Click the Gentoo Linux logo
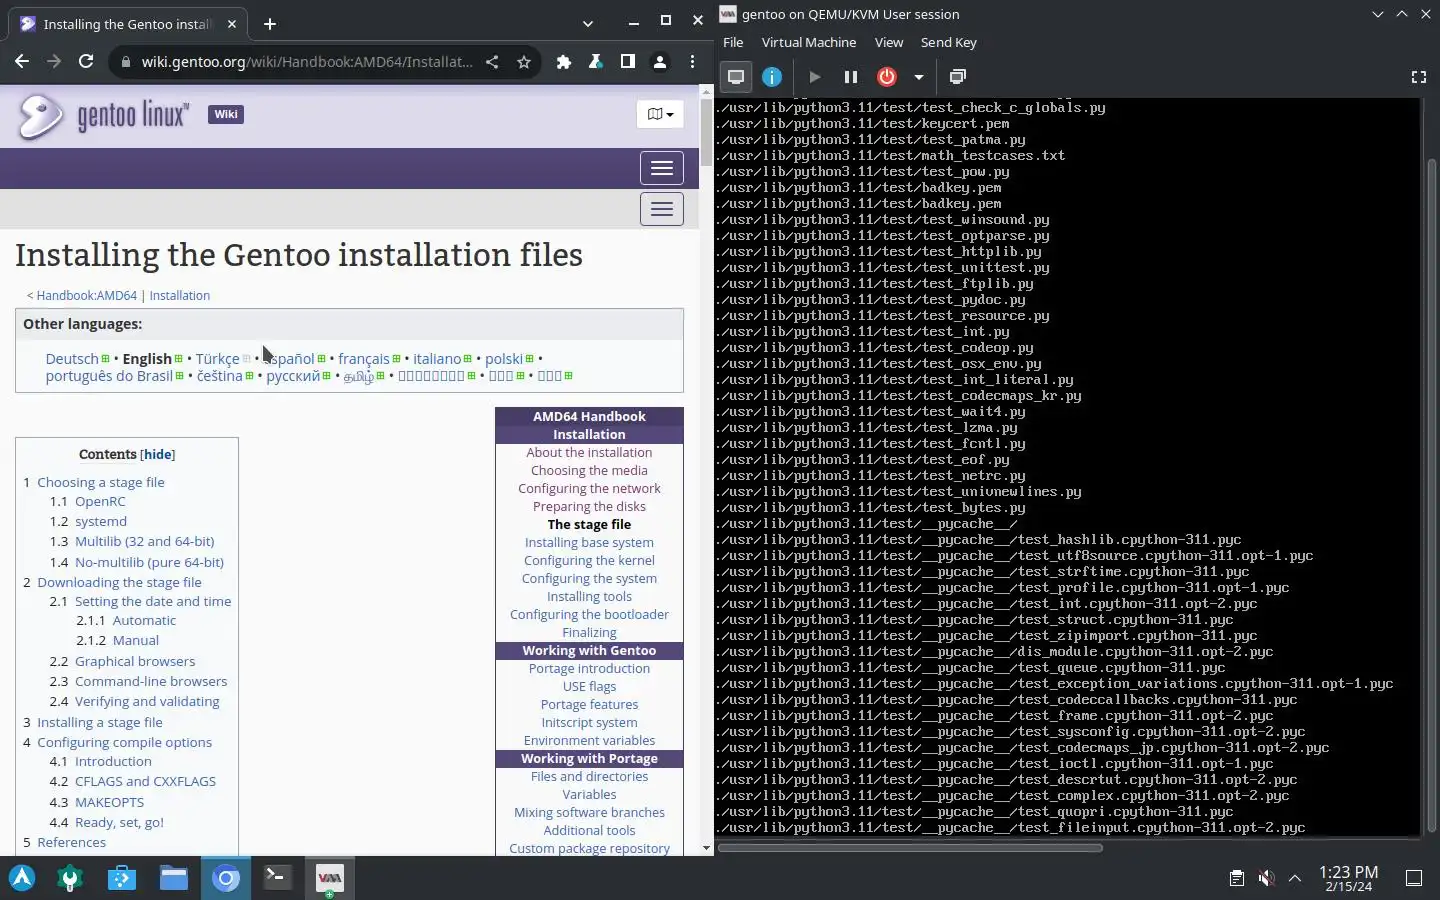 click(x=103, y=116)
